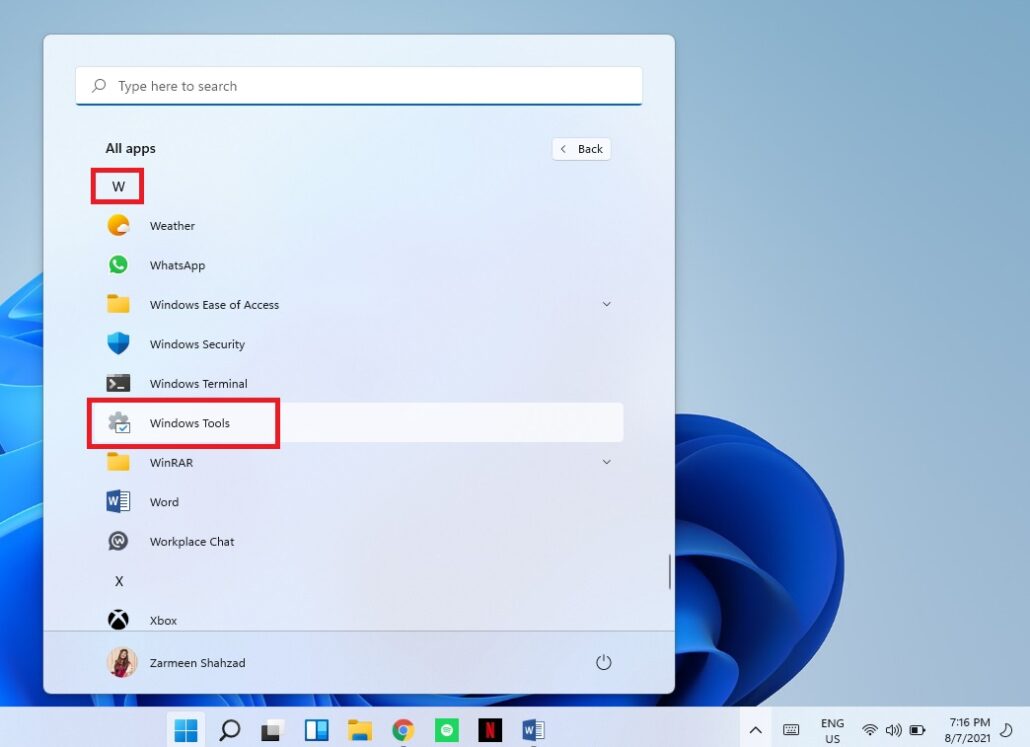The width and height of the screenshot is (1030, 747).
Task: Open File Explorer from taskbar
Action: [360, 730]
